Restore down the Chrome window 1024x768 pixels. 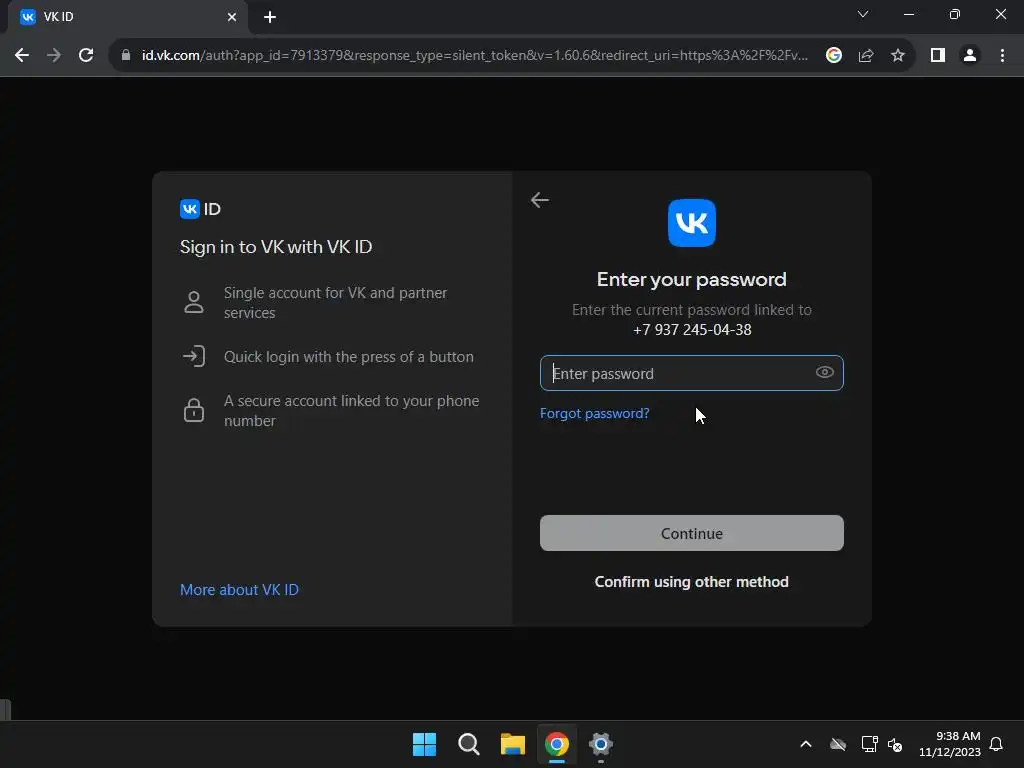pyautogui.click(x=955, y=14)
